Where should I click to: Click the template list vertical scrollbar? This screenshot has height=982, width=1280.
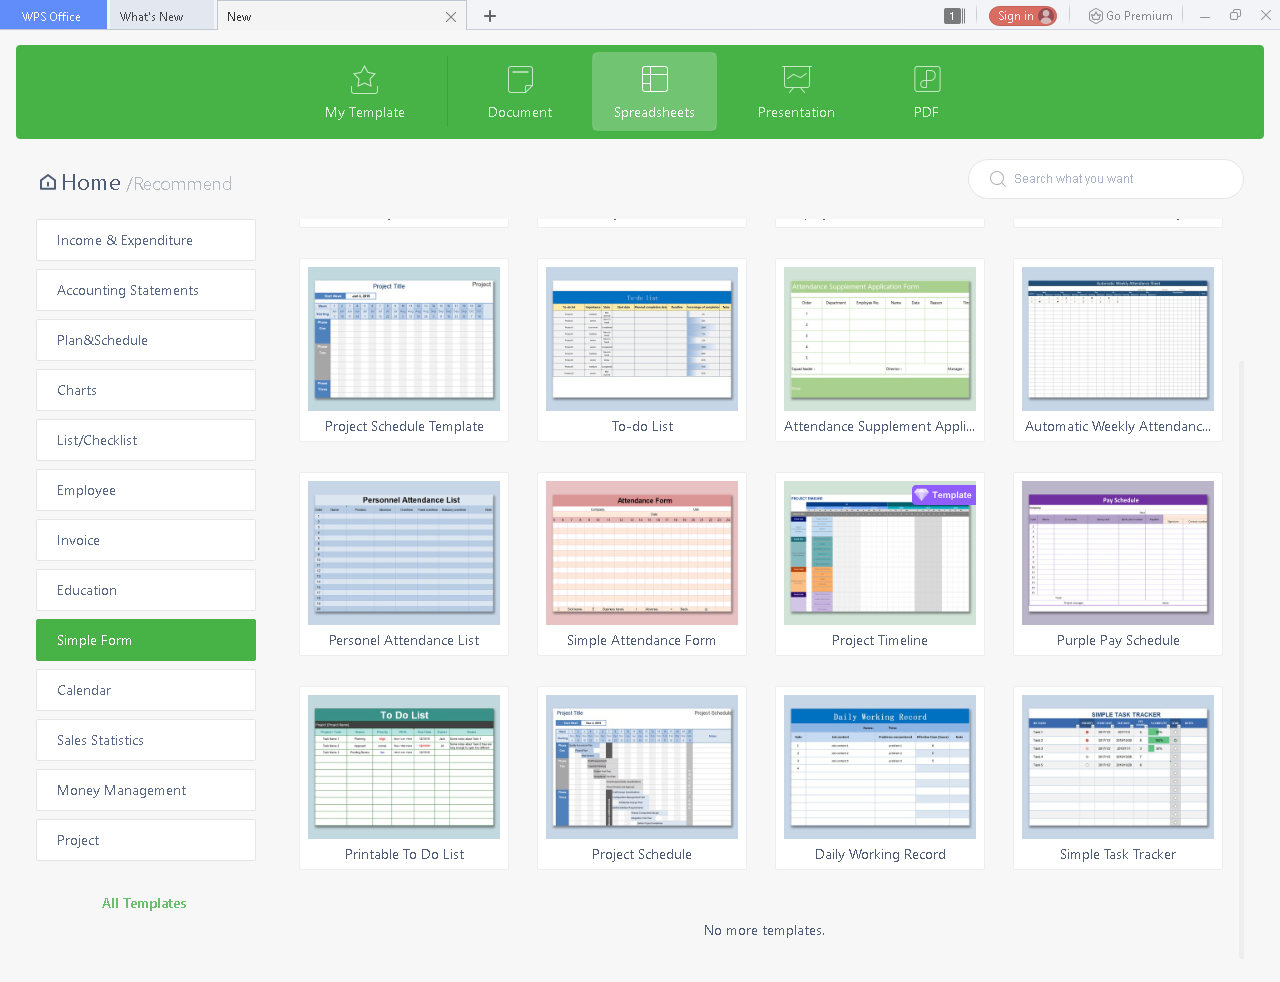[x=1242, y=660]
